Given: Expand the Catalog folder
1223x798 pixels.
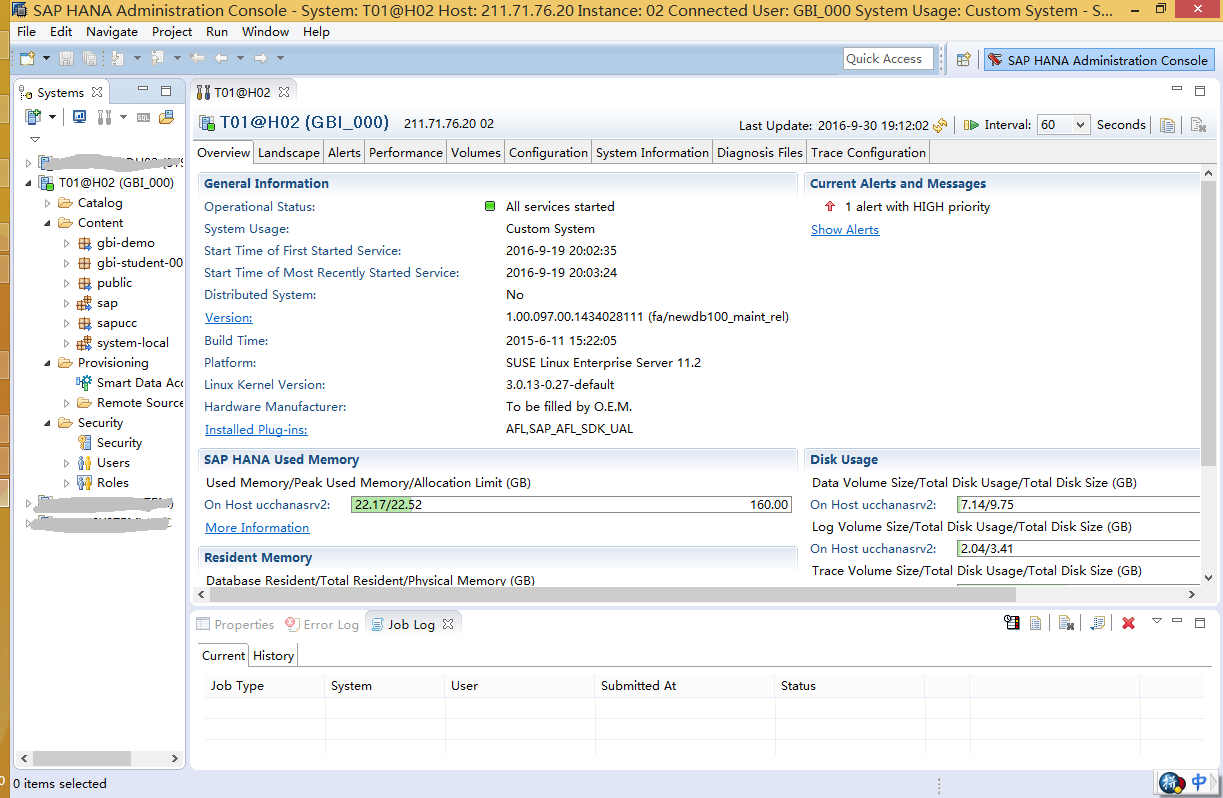Looking at the screenshot, I should [x=47, y=203].
